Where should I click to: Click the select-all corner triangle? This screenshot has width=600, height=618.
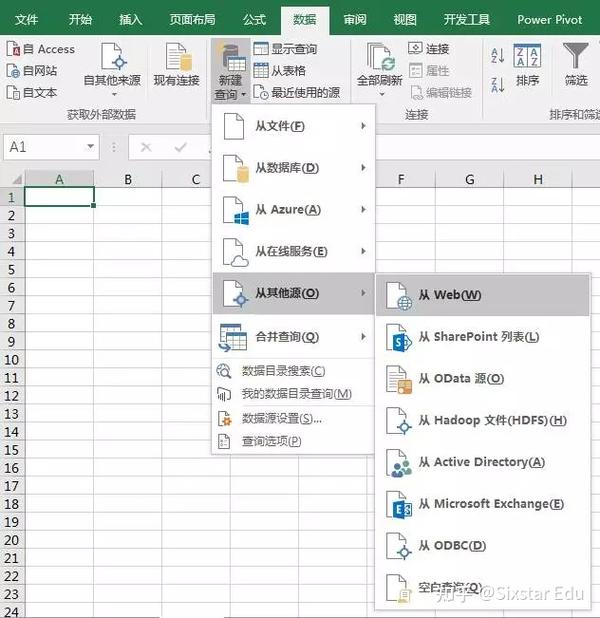pos(16,179)
